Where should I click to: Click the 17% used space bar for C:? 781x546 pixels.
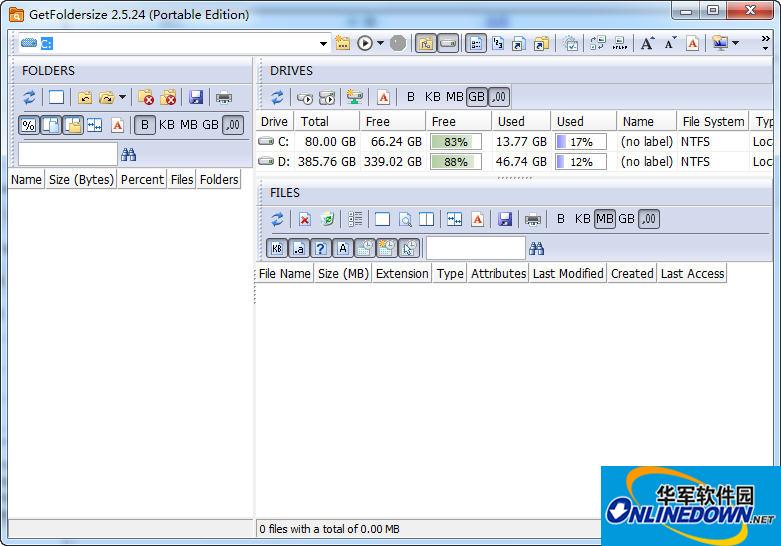click(x=581, y=142)
